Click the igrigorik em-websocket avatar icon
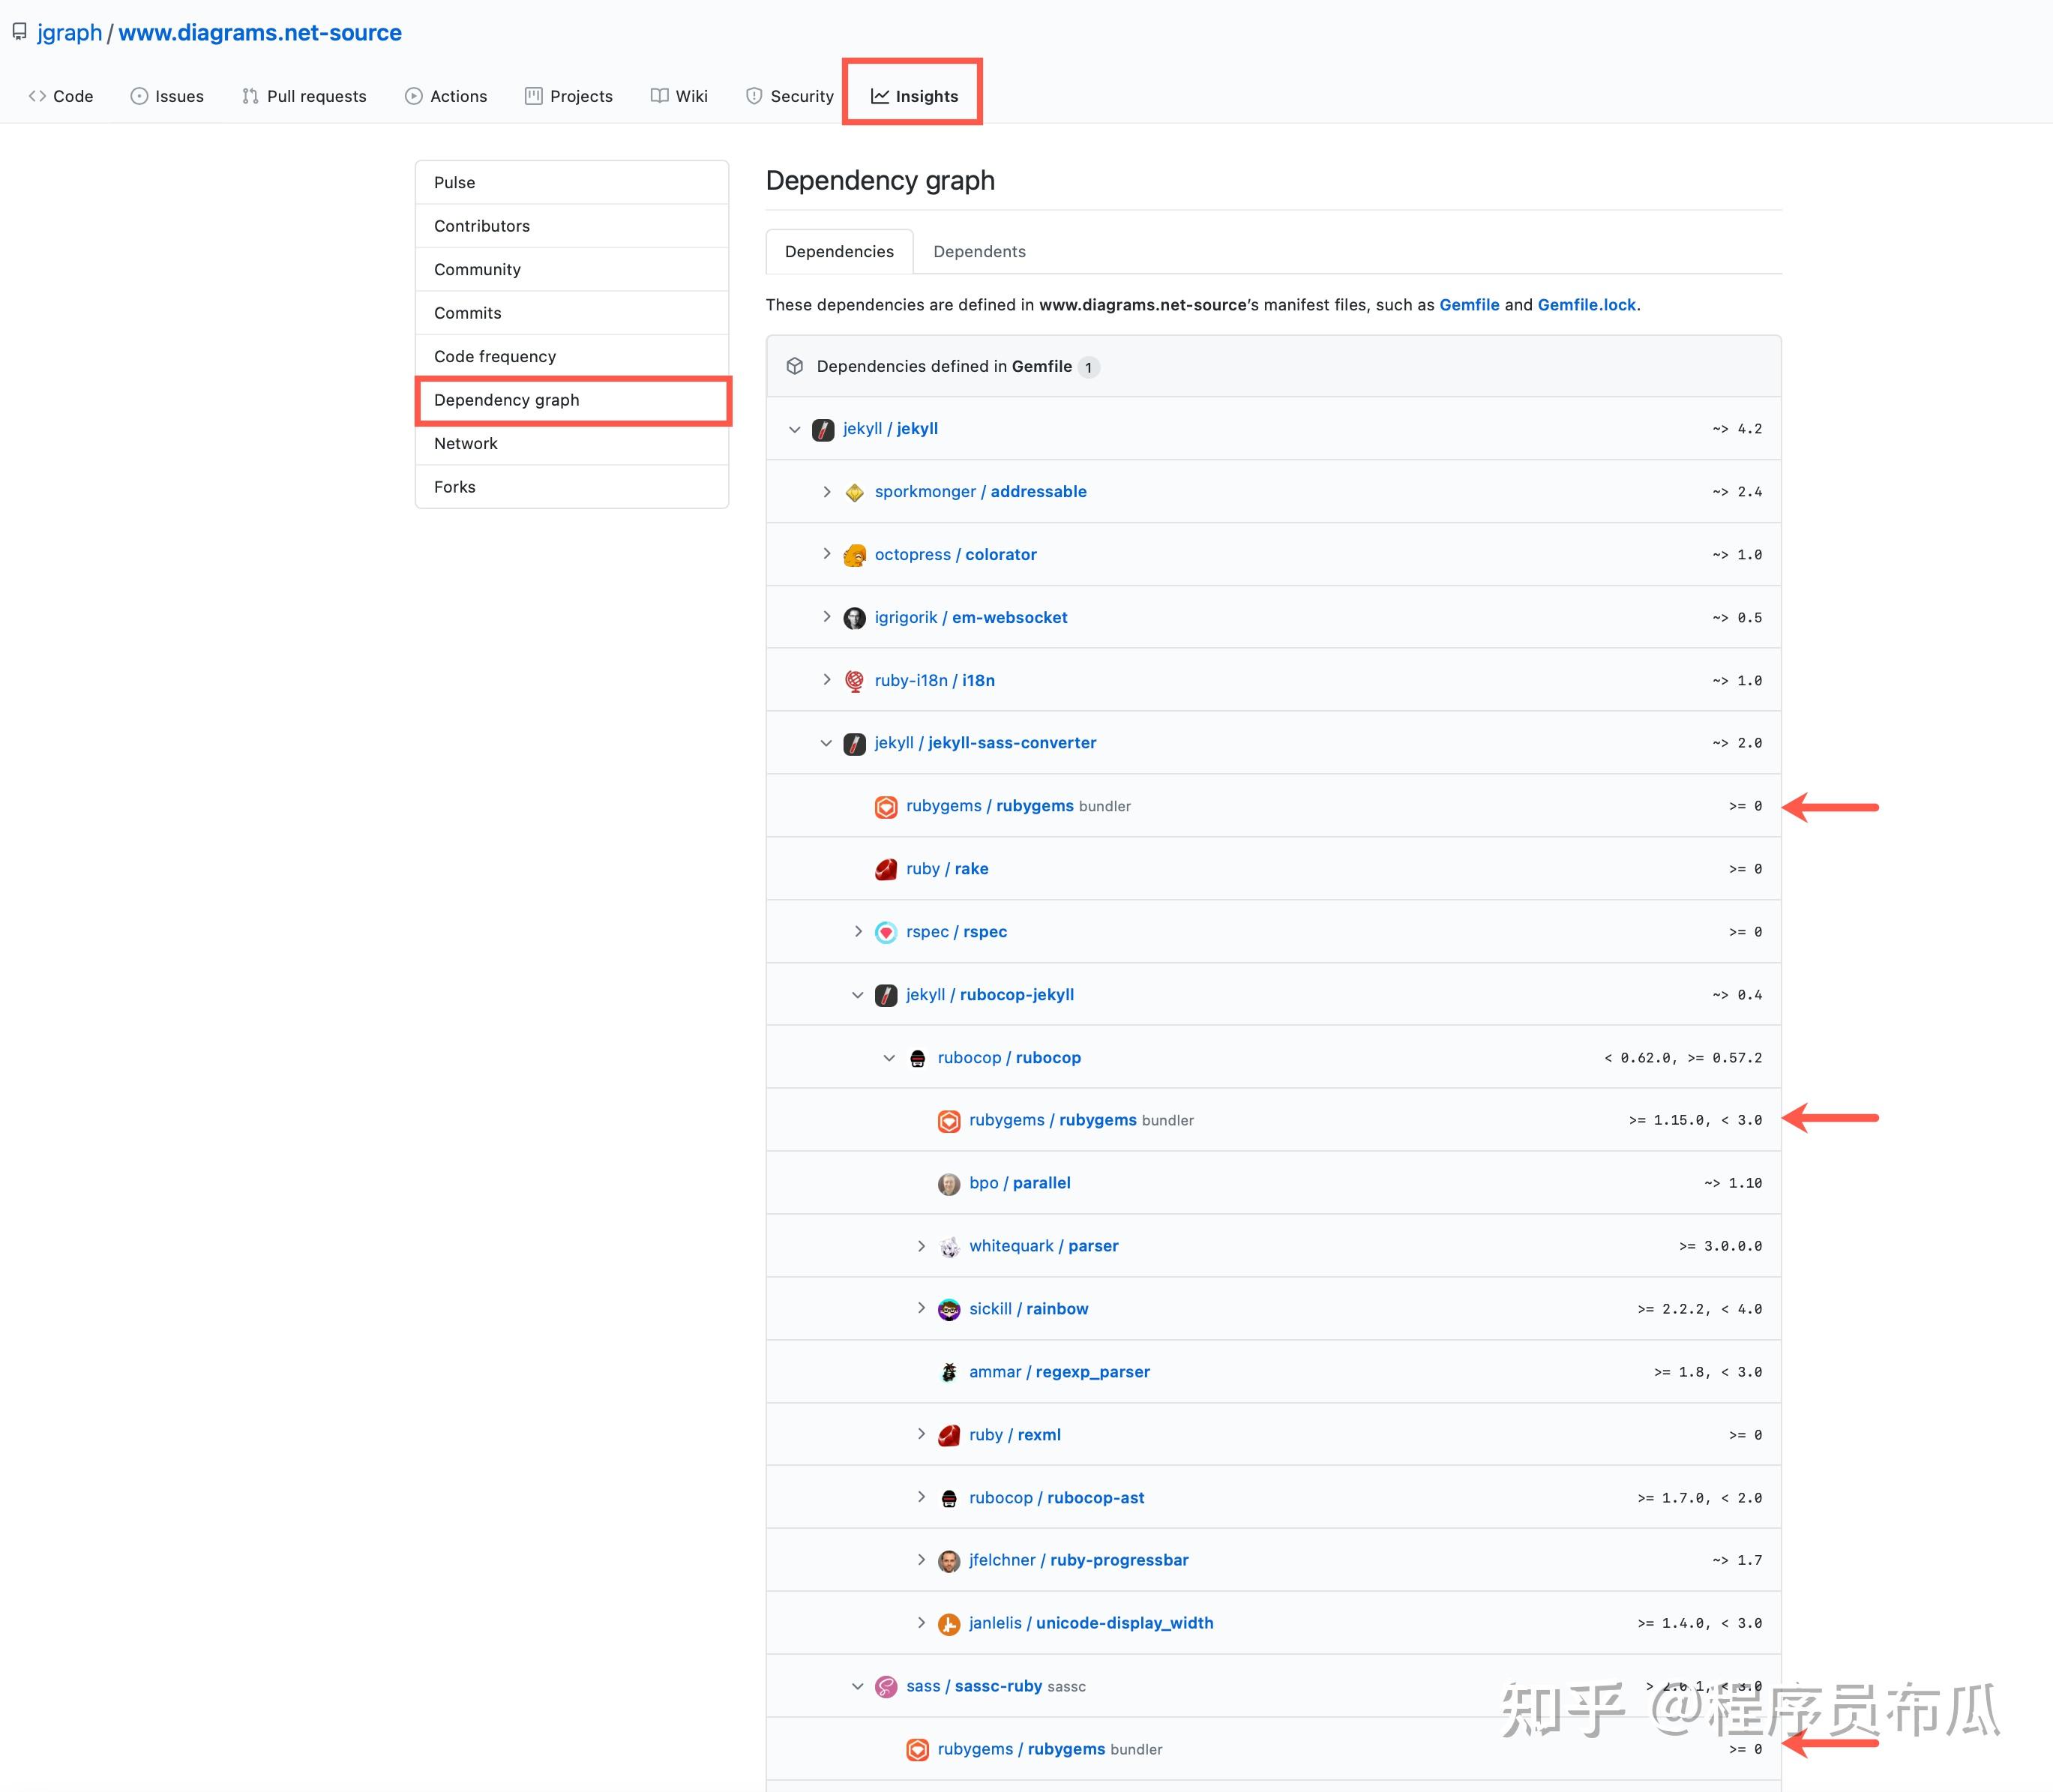The width and height of the screenshot is (2053, 1792). [x=854, y=618]
